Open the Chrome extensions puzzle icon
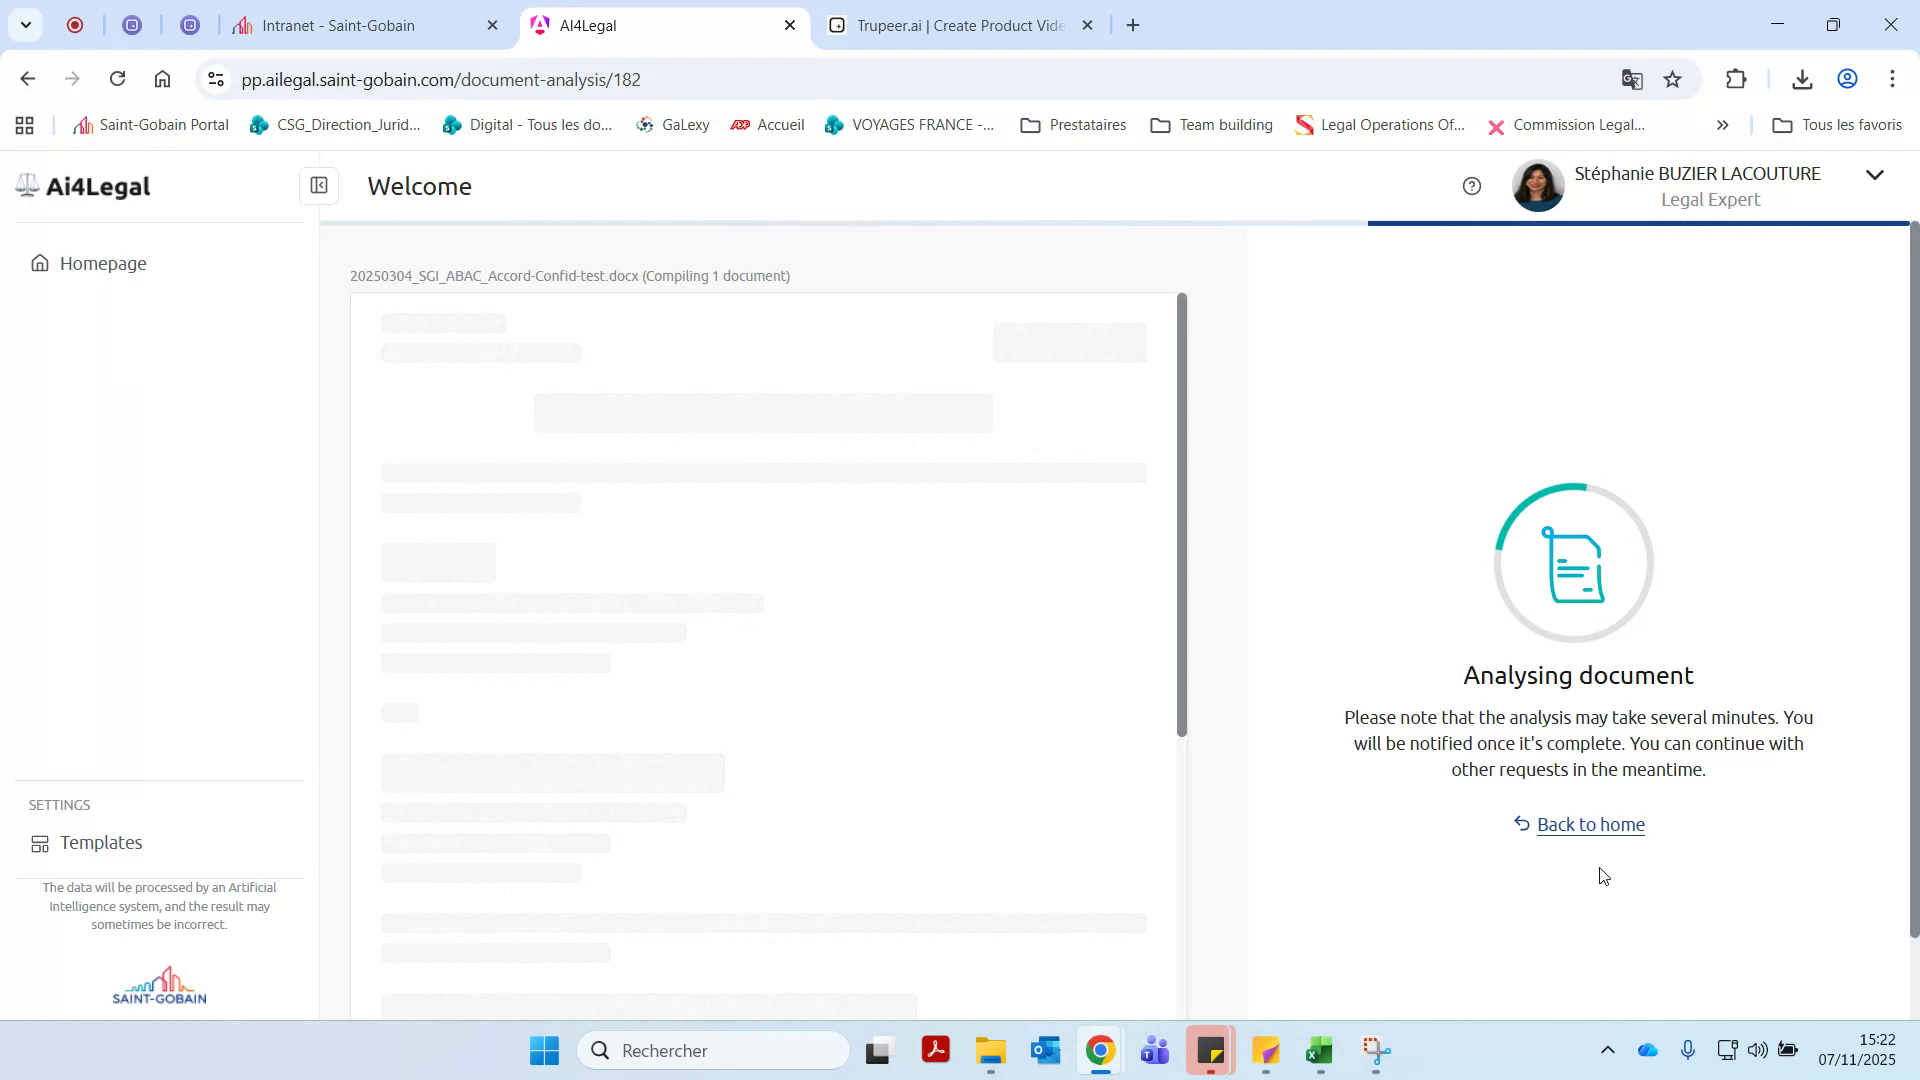Screen dimensions: 1920x1080 coord(1737,79)
